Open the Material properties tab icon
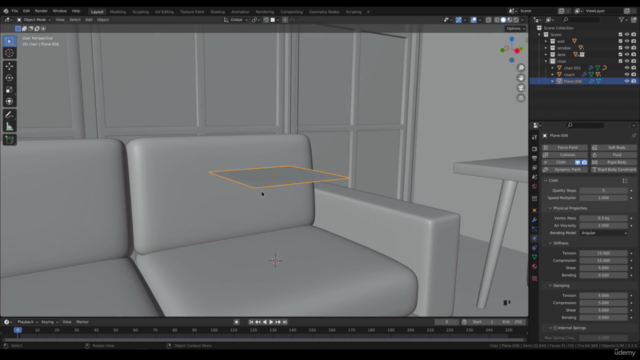This screenshot has height=360, width=640. click(x=534, y=267)
